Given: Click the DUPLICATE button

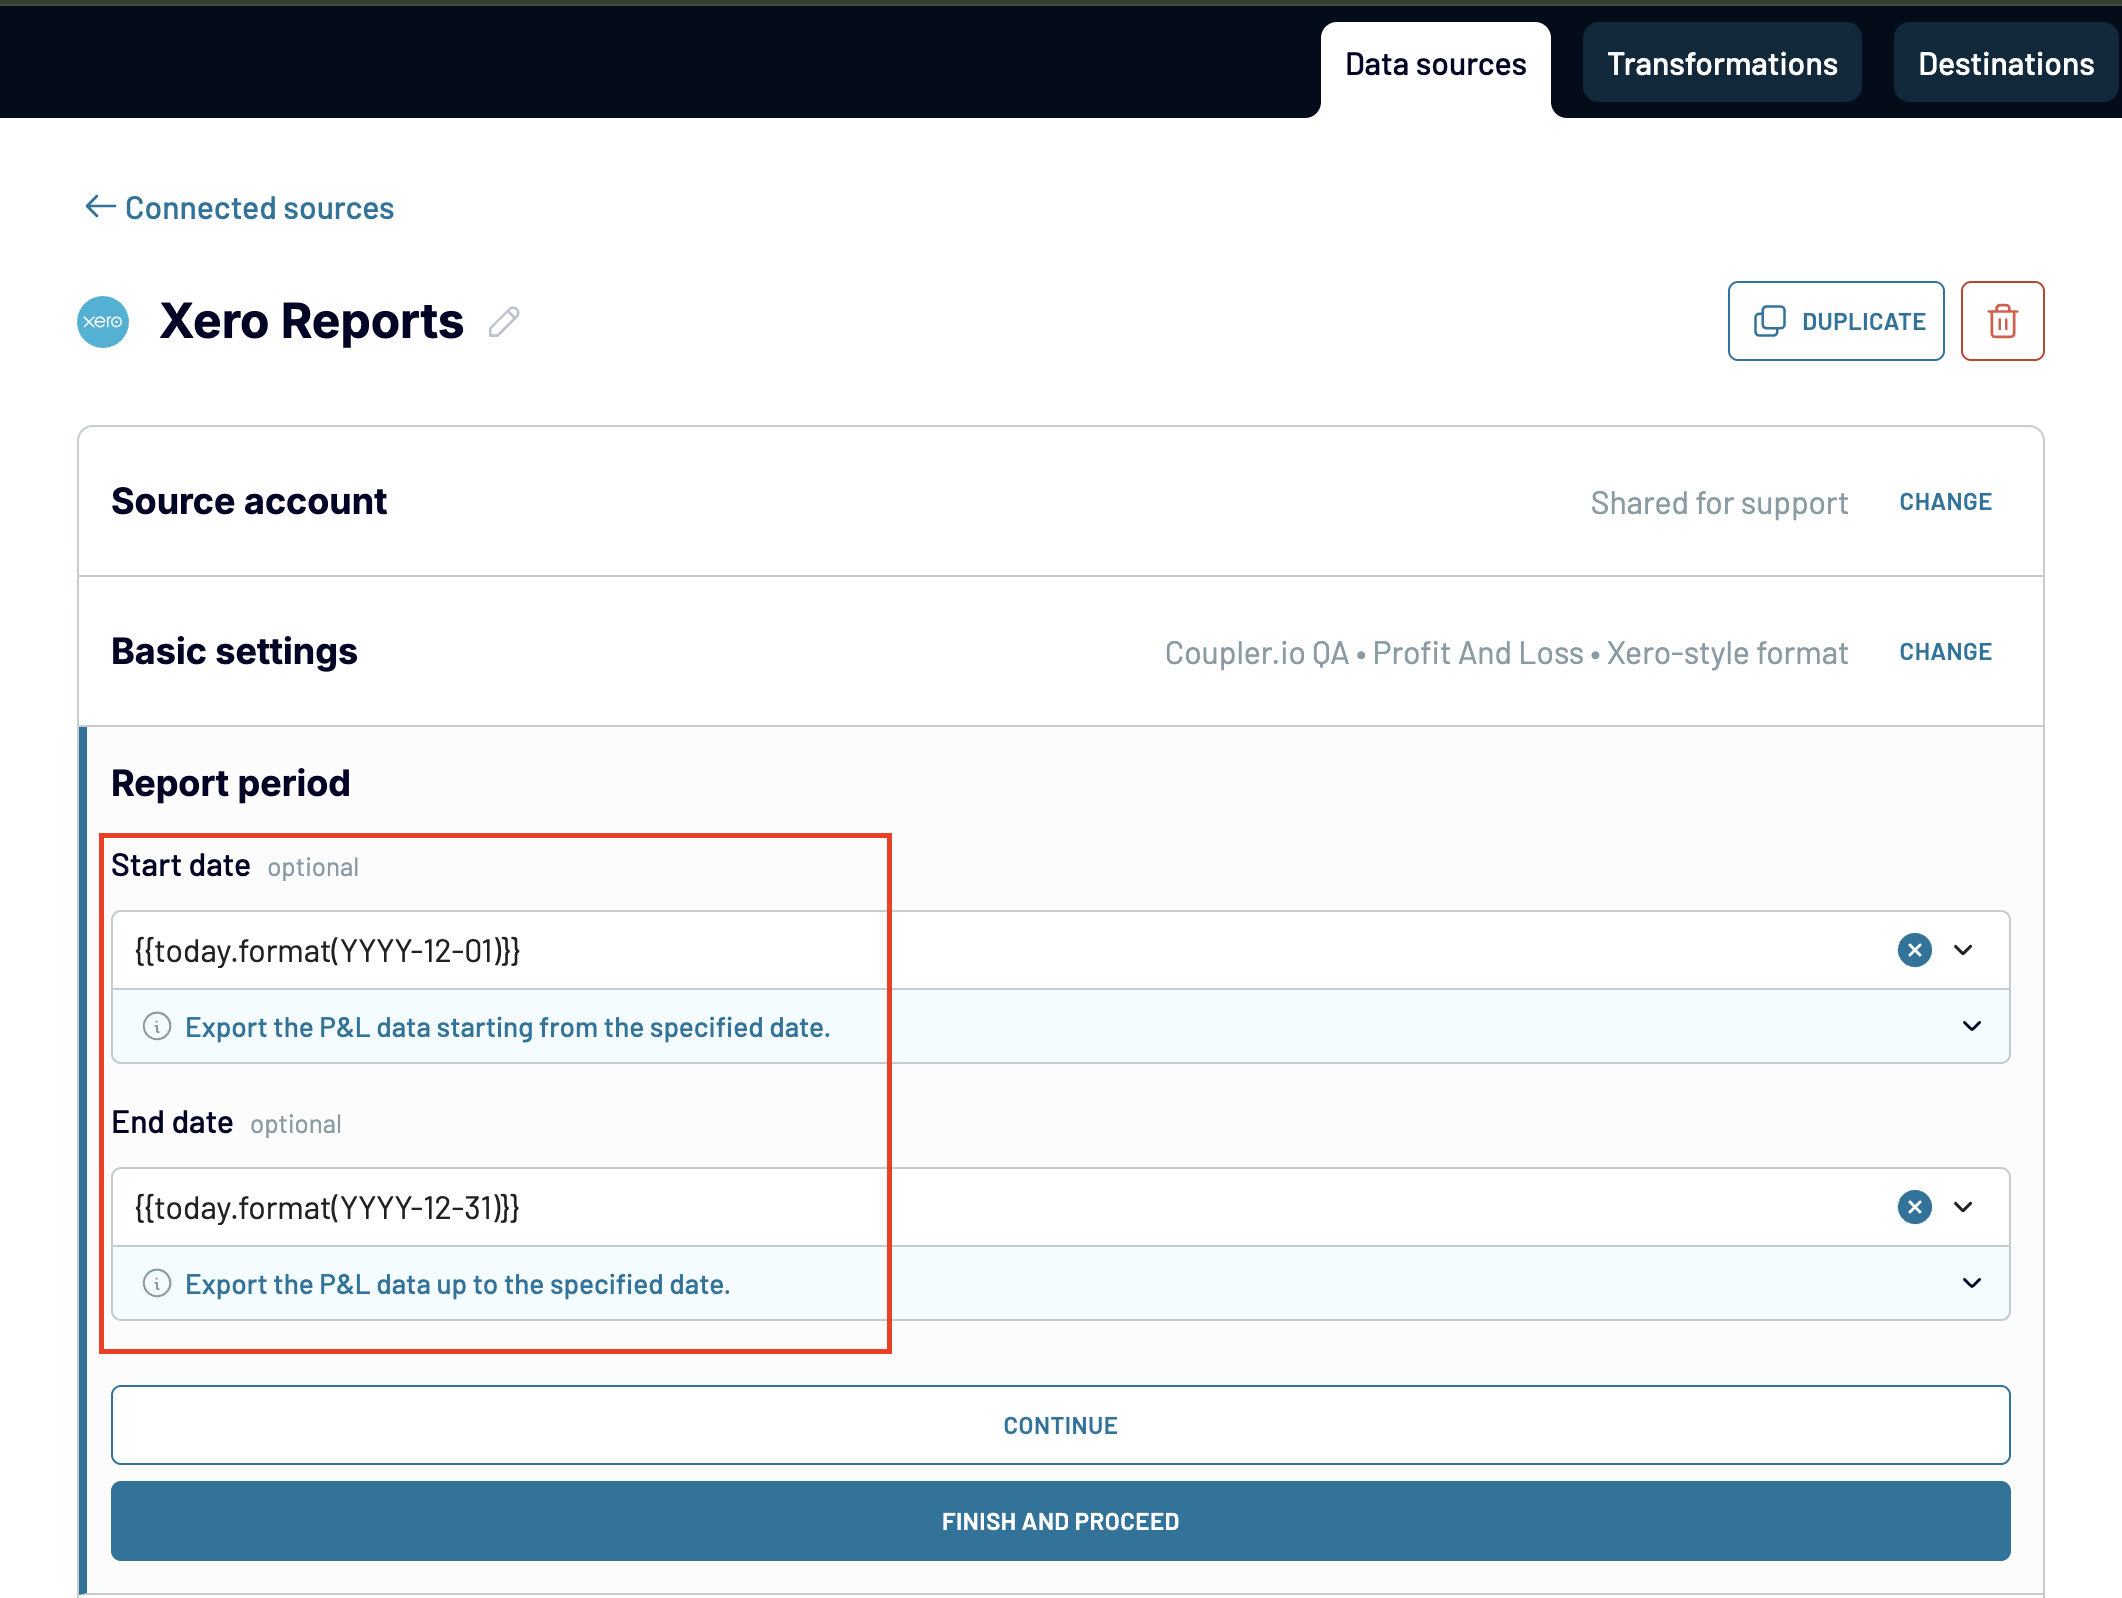Looking at the screenshot, I should [x=1836, y=321].
